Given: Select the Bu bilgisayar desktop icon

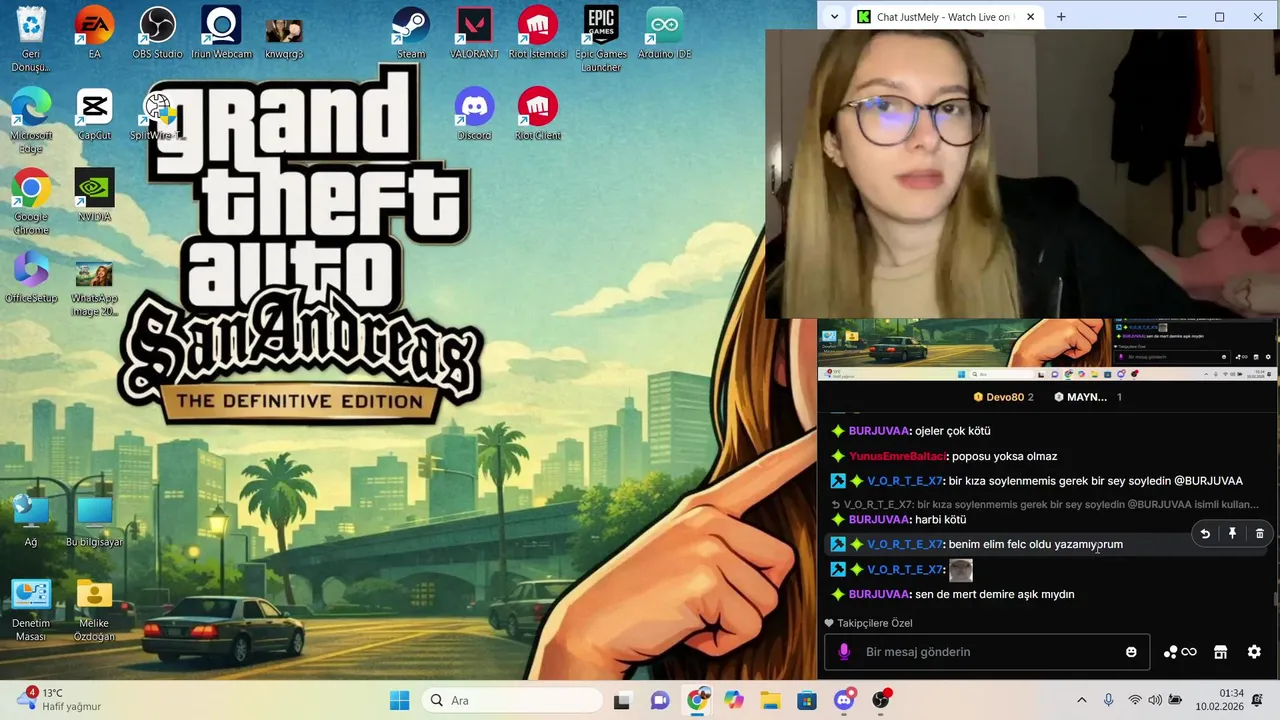Looking at the screenshot, I should 94,521.
